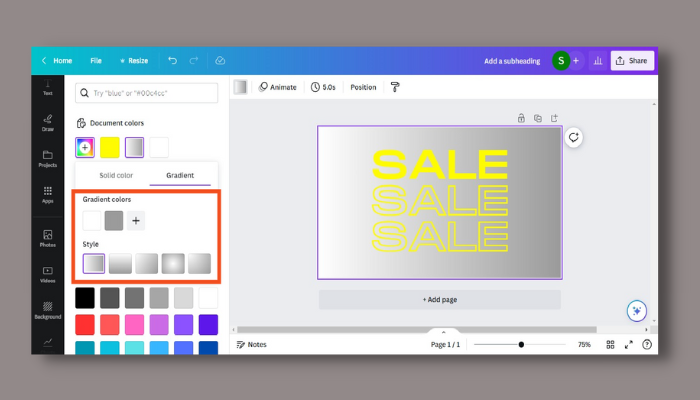Click the copy style paint roller icon
Image resolution: width=700 pixels, height=400 pixels.
[395, 87]
